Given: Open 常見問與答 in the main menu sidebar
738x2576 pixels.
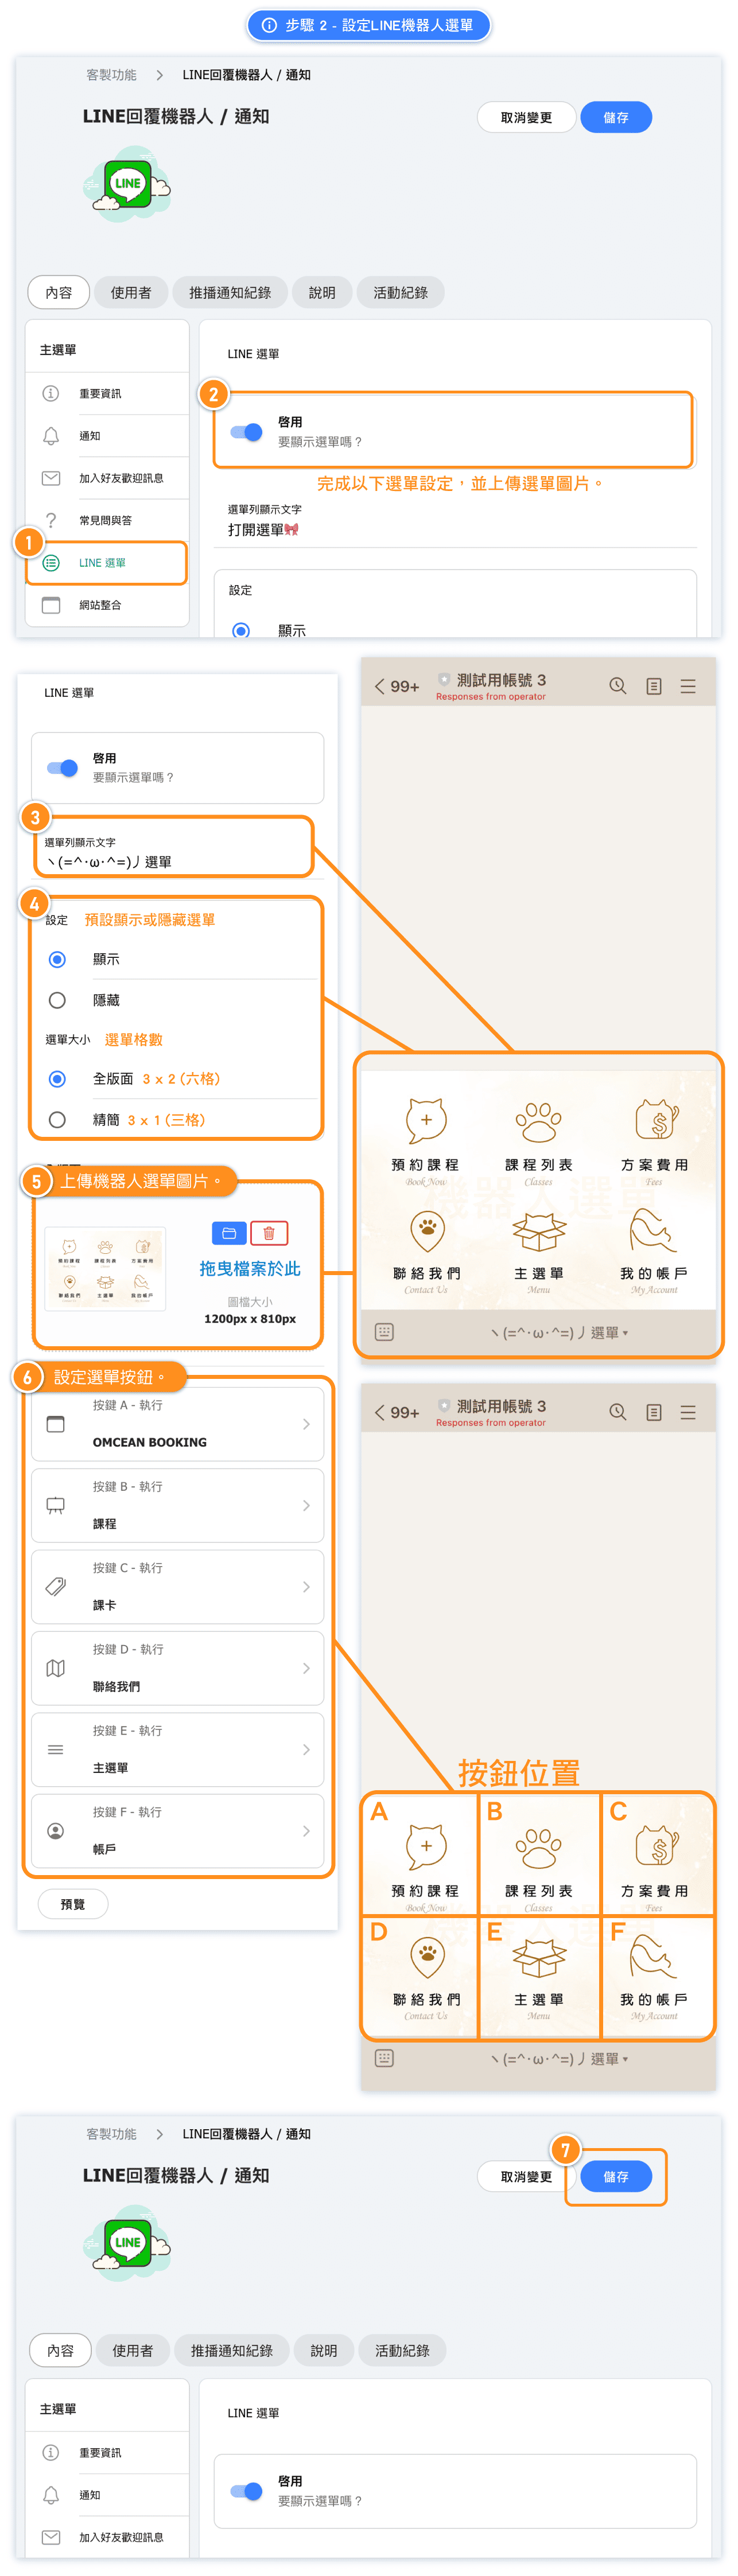Looking at the screenshot, I should 105,521.
